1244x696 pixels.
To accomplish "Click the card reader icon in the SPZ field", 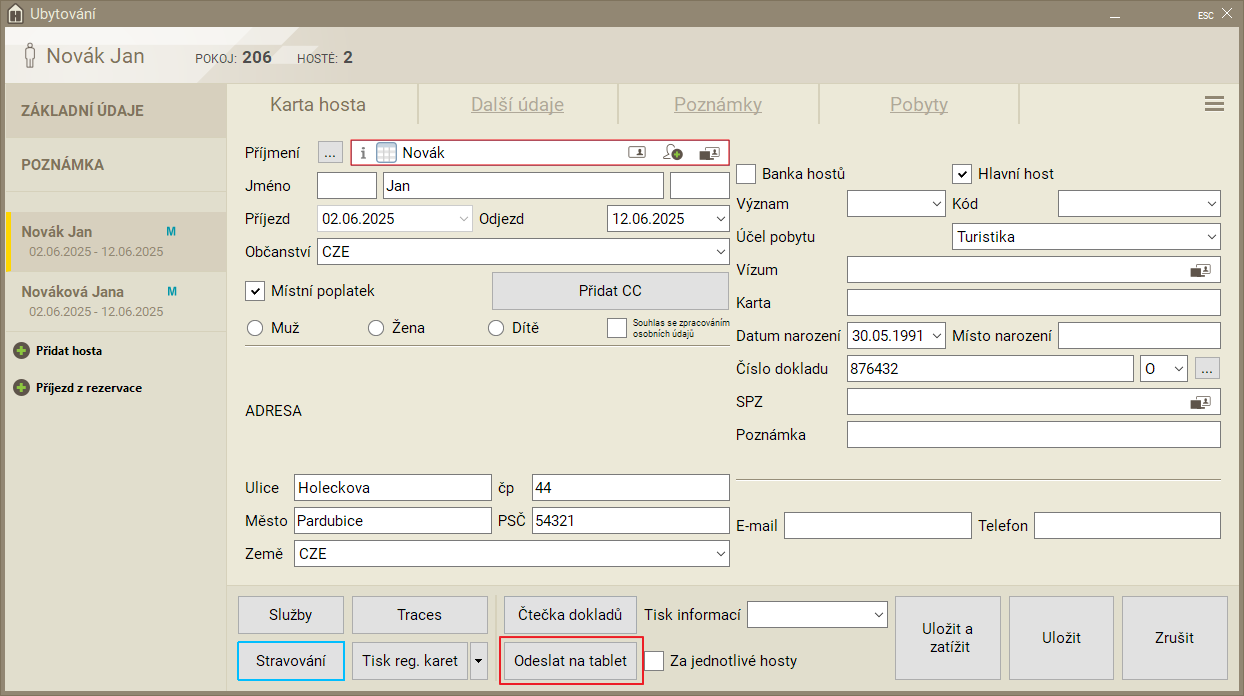I will 1200,402.
